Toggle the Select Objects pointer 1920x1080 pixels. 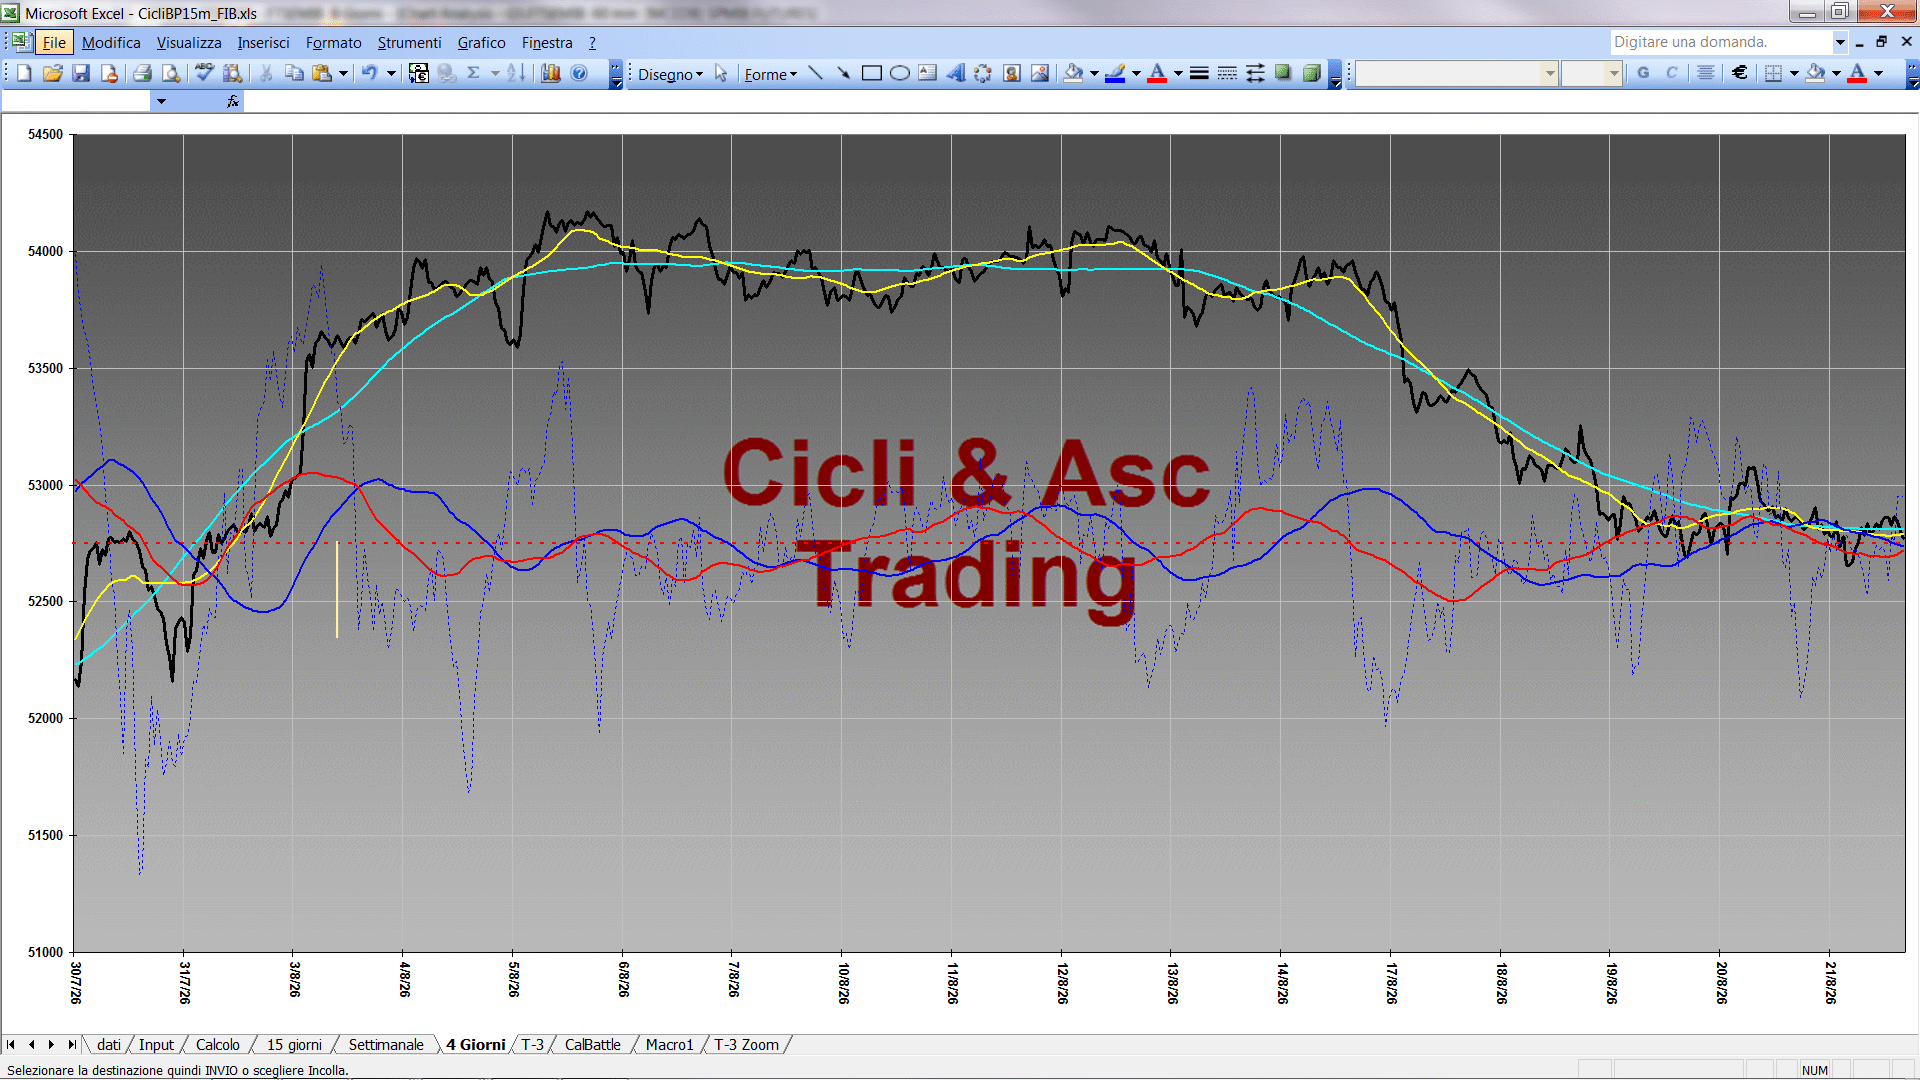click(721, 73)
